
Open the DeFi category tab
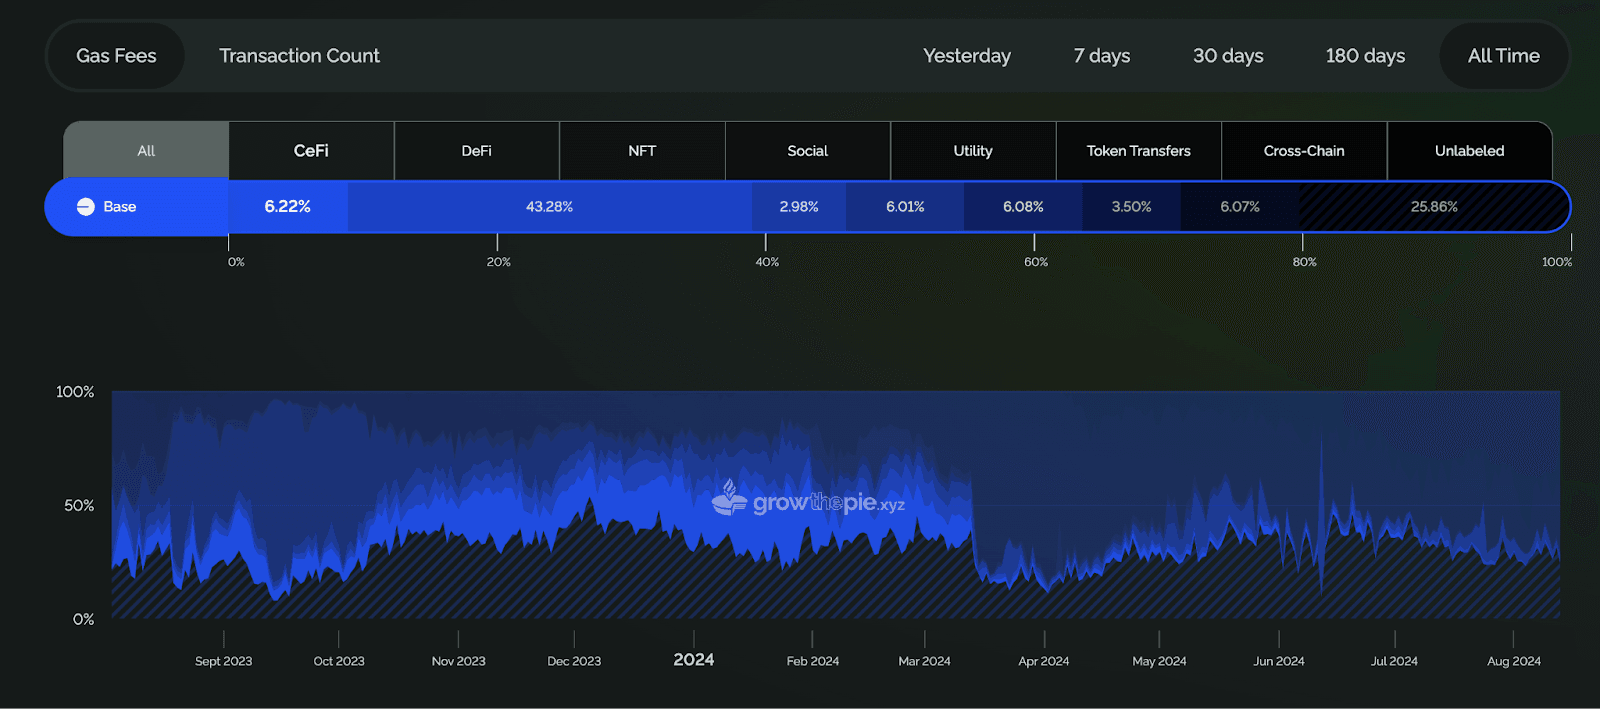[x=476, y=151]
